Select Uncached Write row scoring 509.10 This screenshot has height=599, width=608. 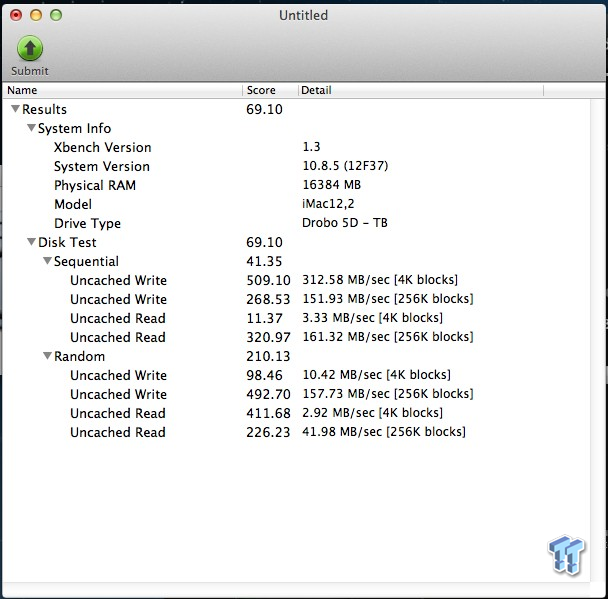click(x=296, y=280)
